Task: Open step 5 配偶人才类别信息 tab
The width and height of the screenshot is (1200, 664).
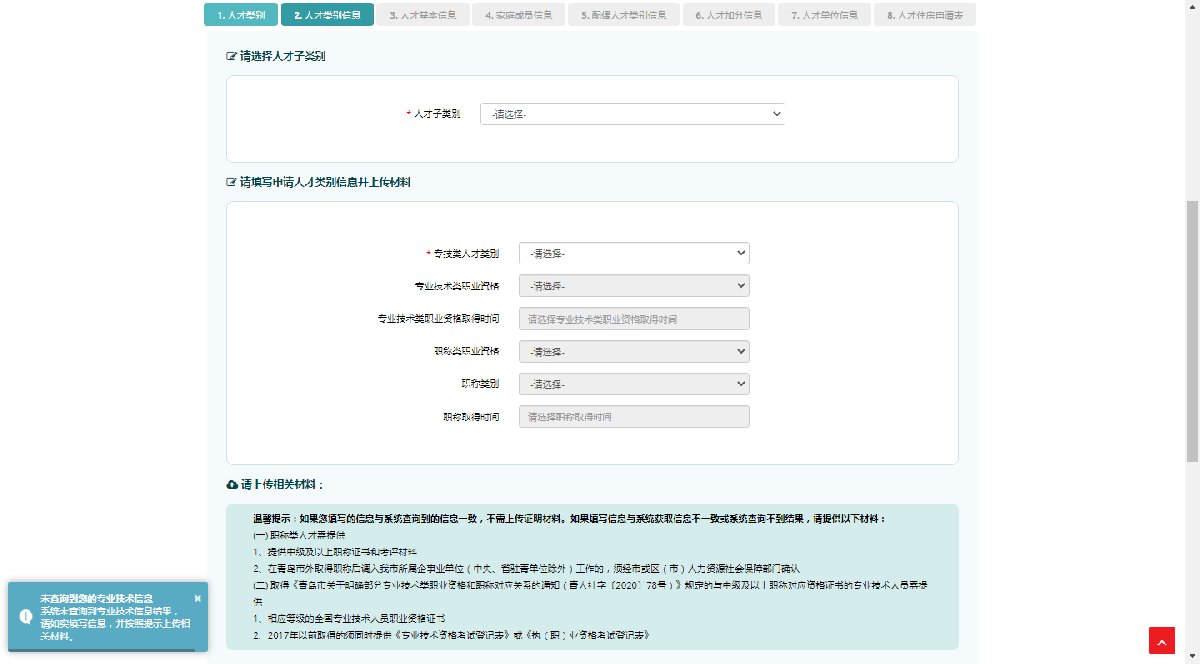Action: pyautogui.click(x=626, y=15)
